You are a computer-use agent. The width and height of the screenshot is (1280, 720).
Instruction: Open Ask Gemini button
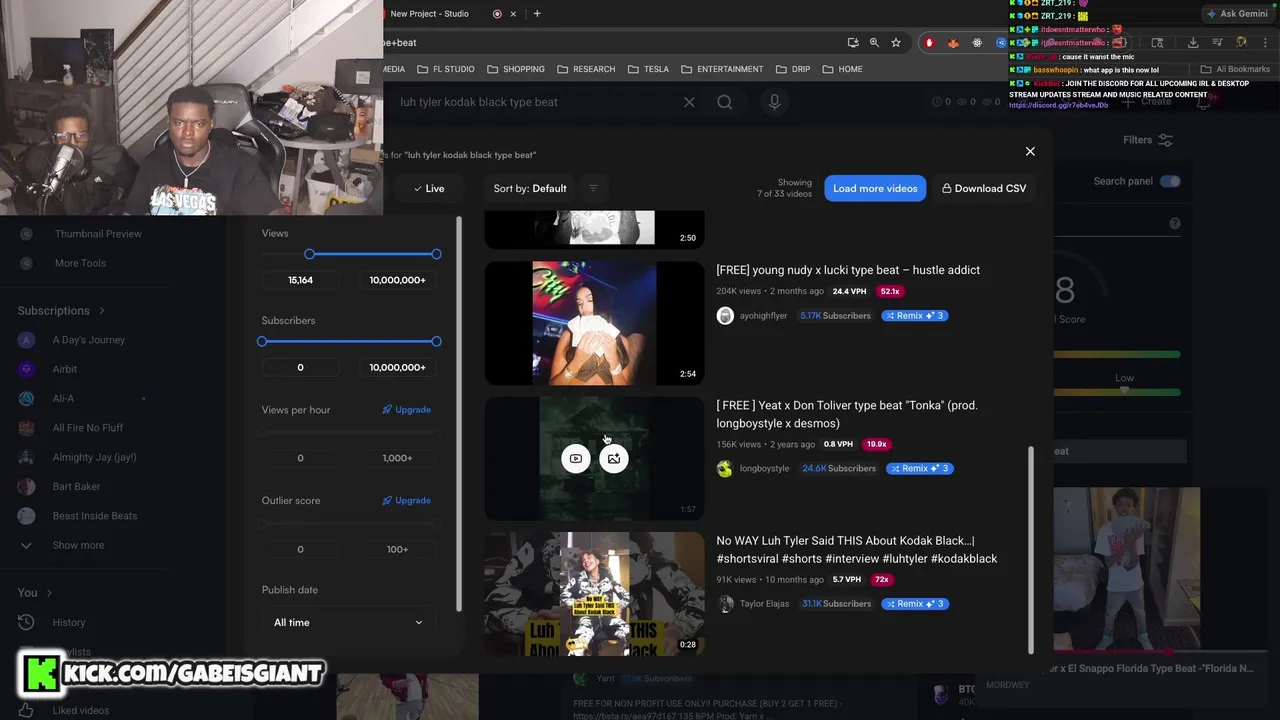1237,14
